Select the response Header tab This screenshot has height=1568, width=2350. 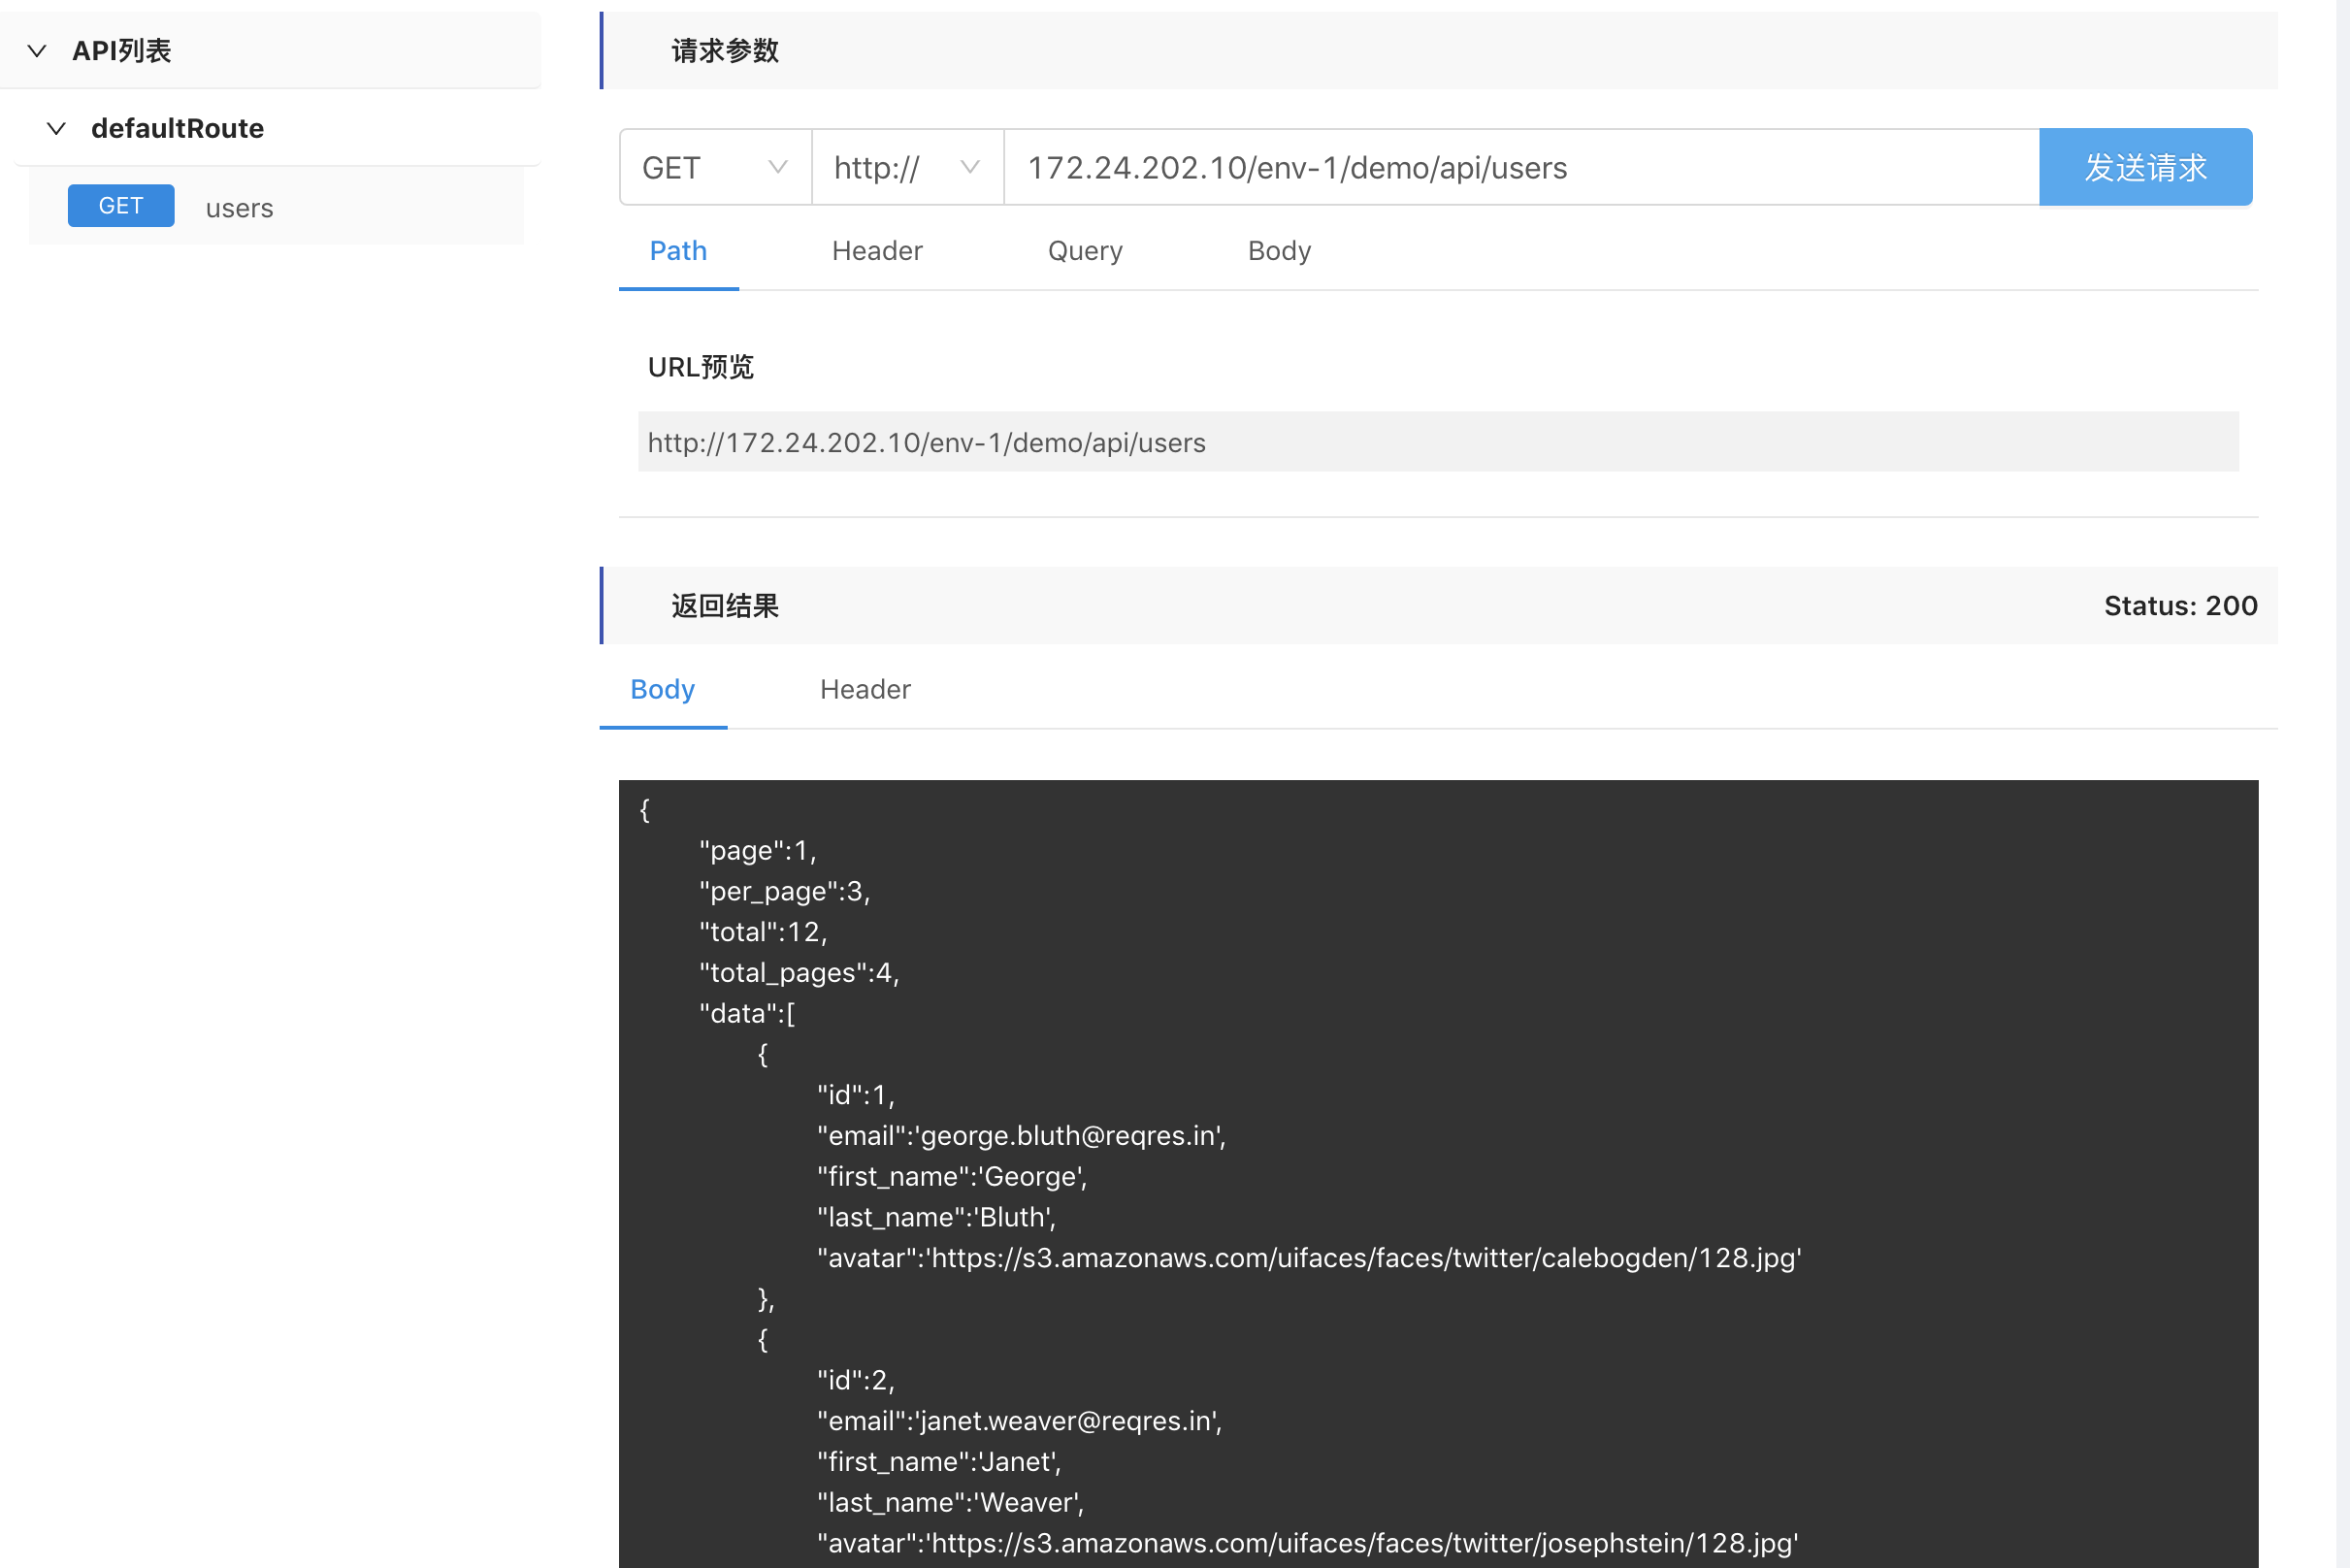[x=865, y=689]
